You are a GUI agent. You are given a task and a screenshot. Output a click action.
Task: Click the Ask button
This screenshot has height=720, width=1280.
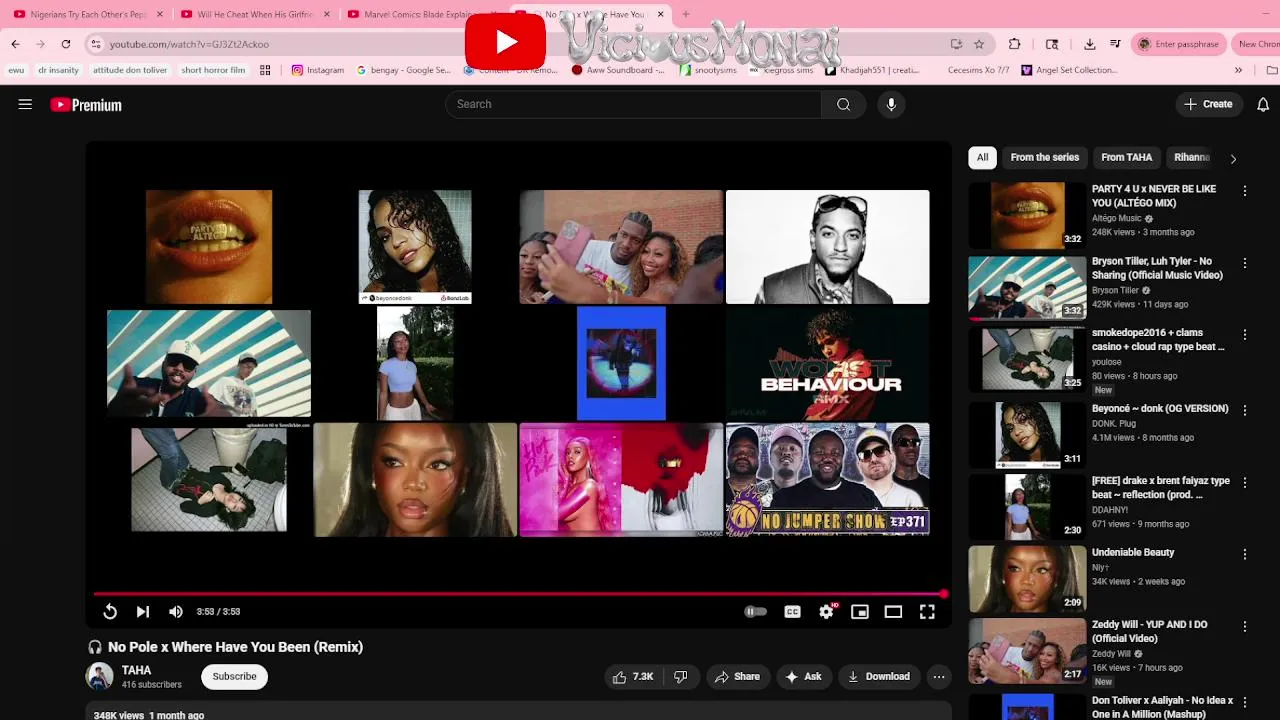tap(804, 677)
